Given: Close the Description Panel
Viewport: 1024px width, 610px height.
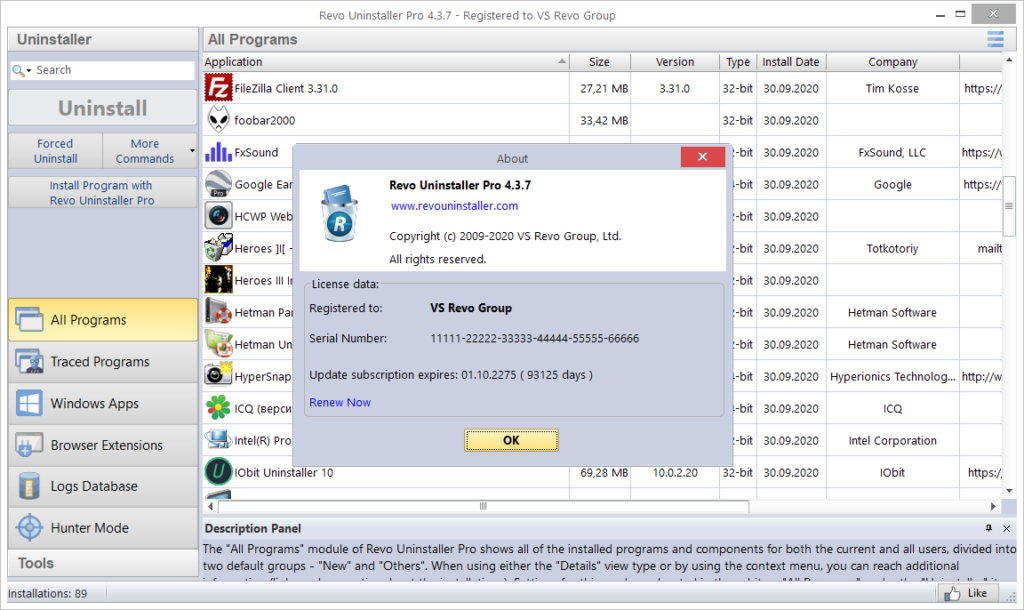Looking at the screenshot, I should (1006, 528).
